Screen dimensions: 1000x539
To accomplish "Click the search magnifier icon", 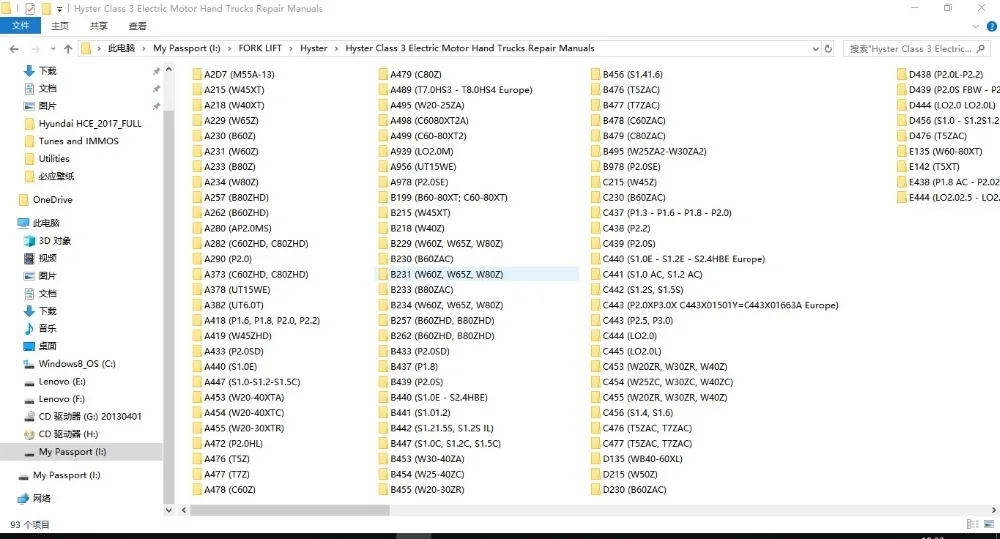I will 980,48.
